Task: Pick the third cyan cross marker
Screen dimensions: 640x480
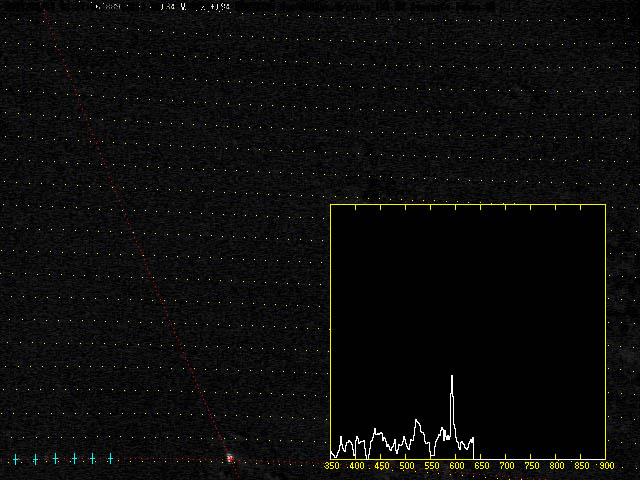Action: click(x=55, y=459)
